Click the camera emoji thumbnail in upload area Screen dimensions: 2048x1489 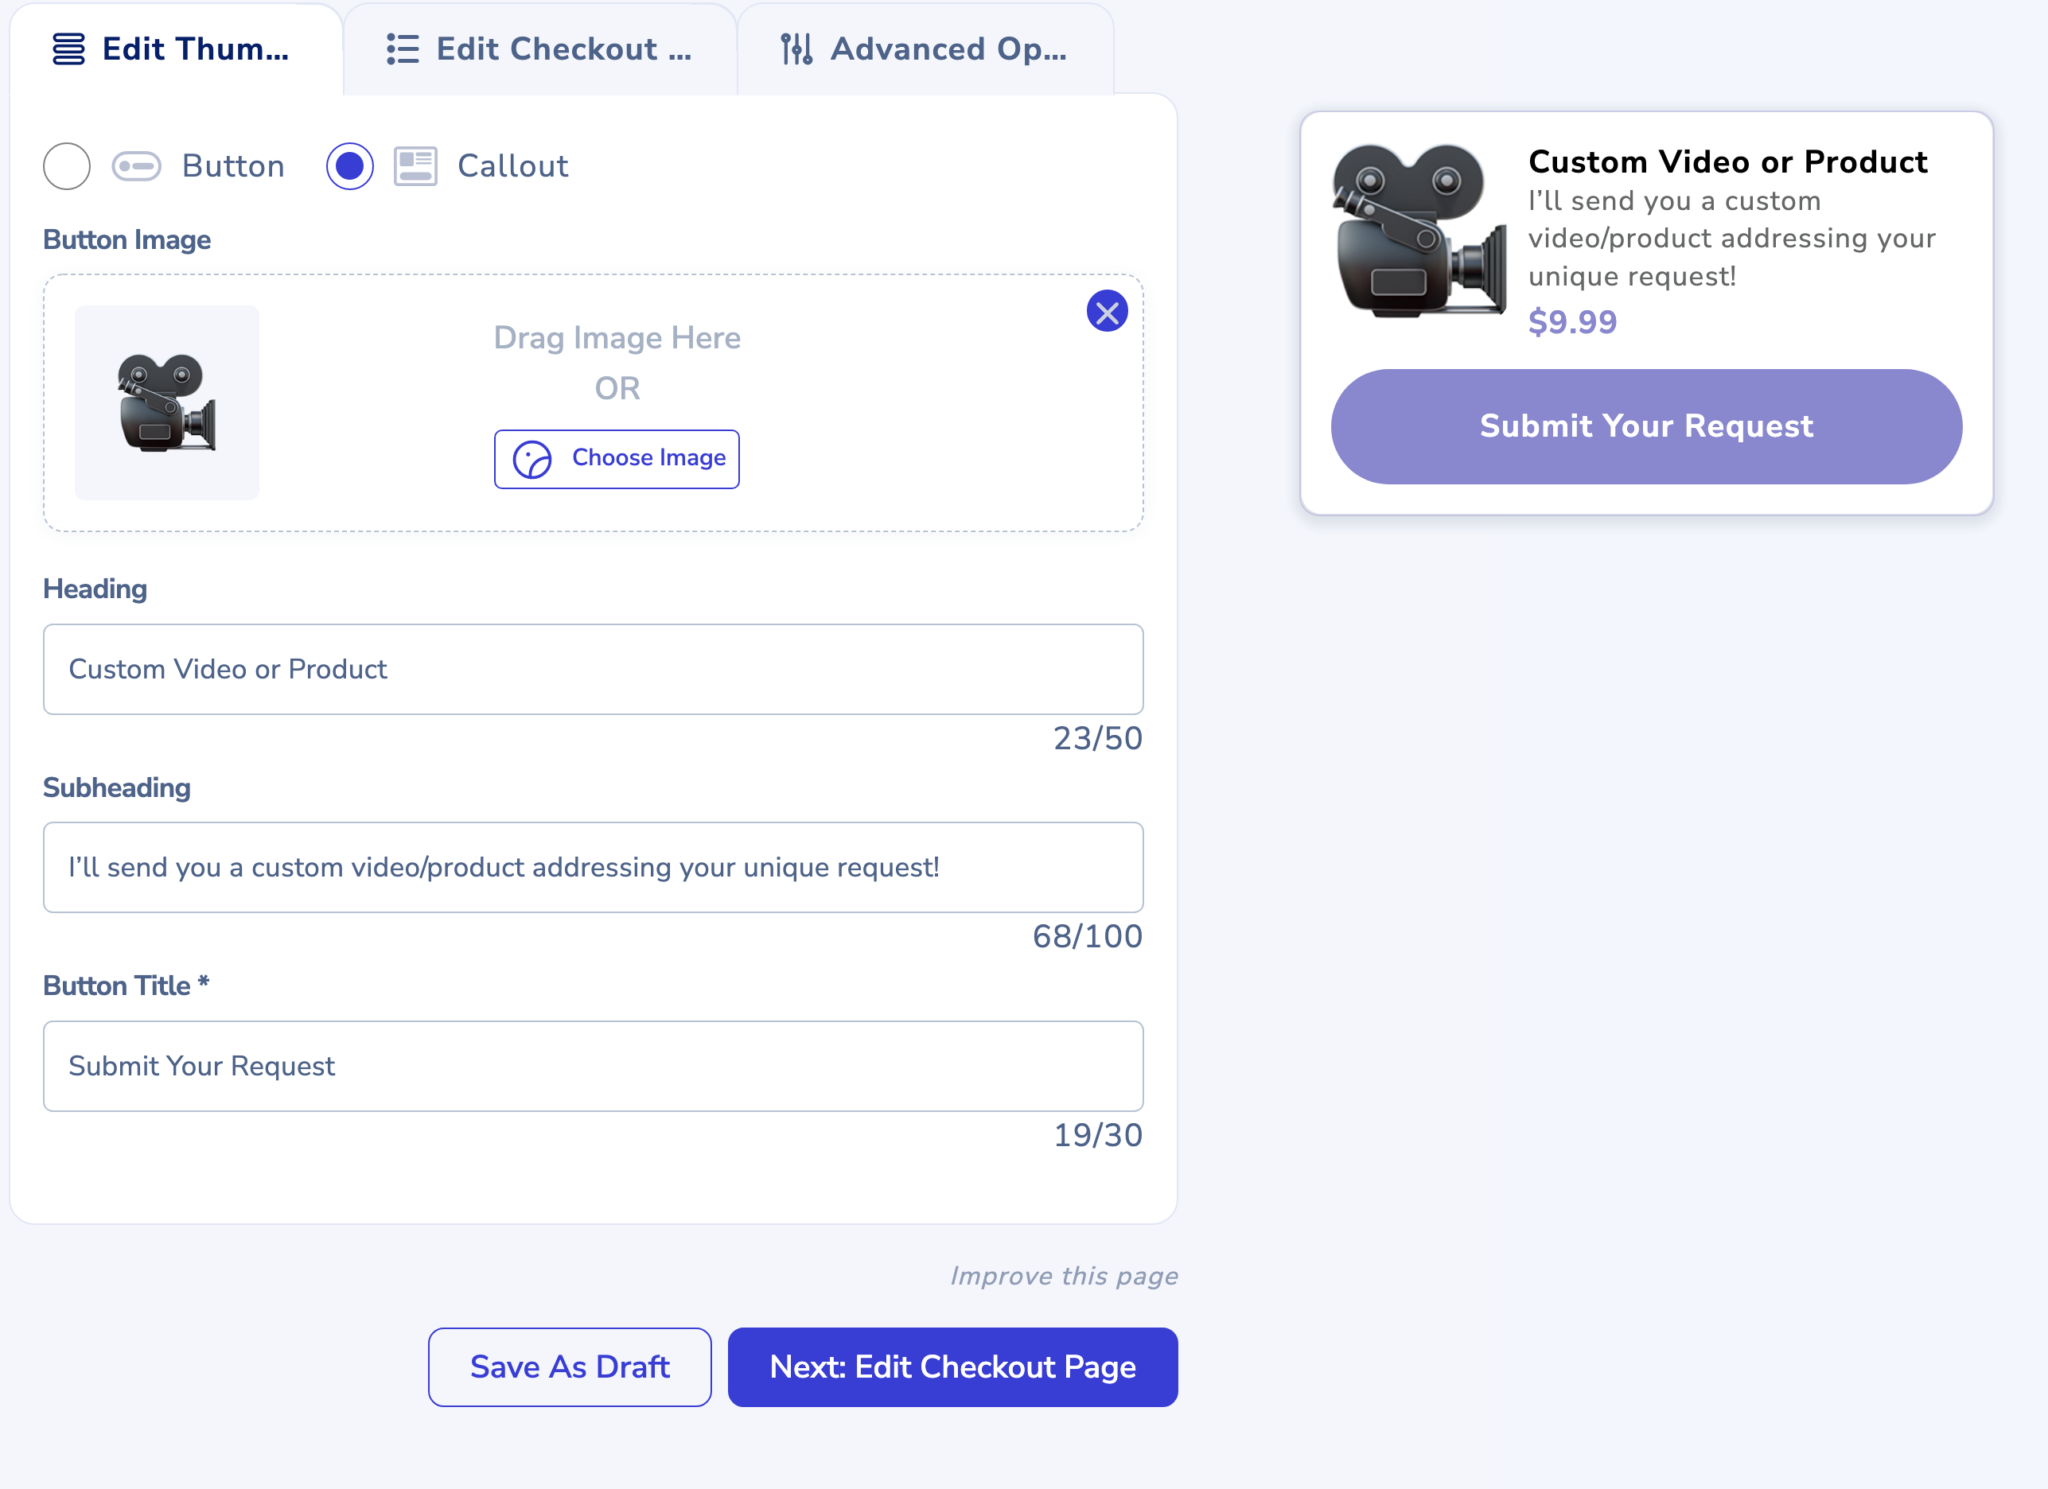(x=166, y=401)
